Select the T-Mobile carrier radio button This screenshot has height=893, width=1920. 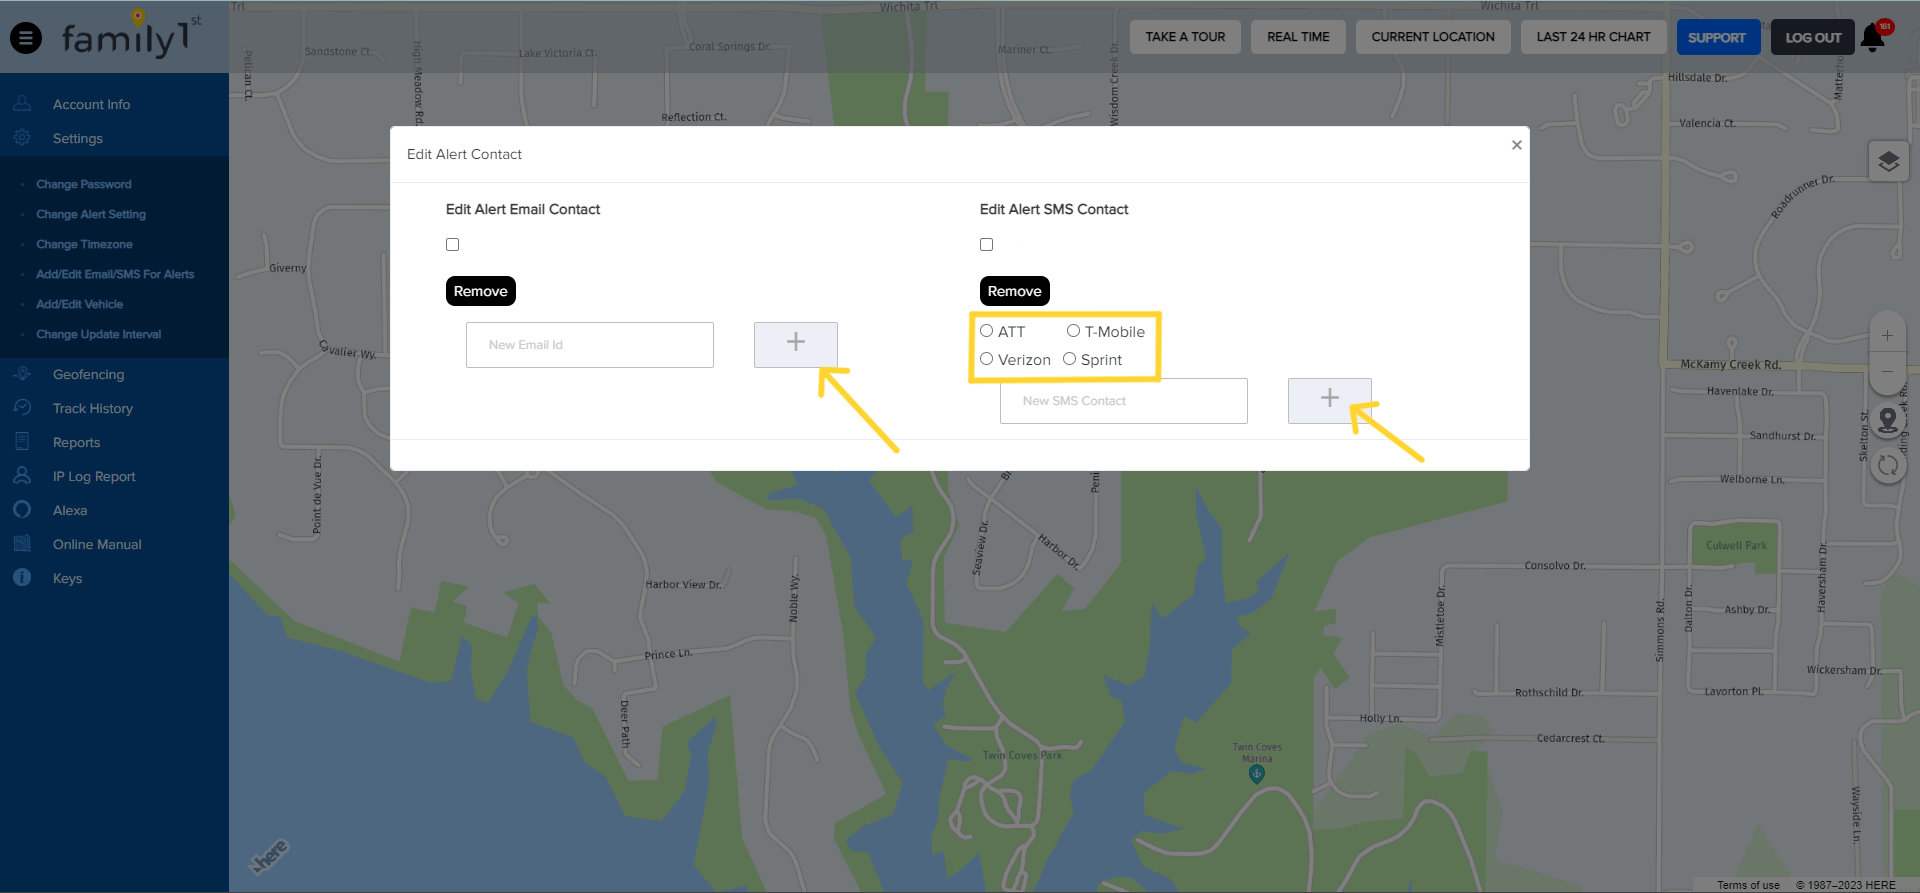click(1073, 331)
